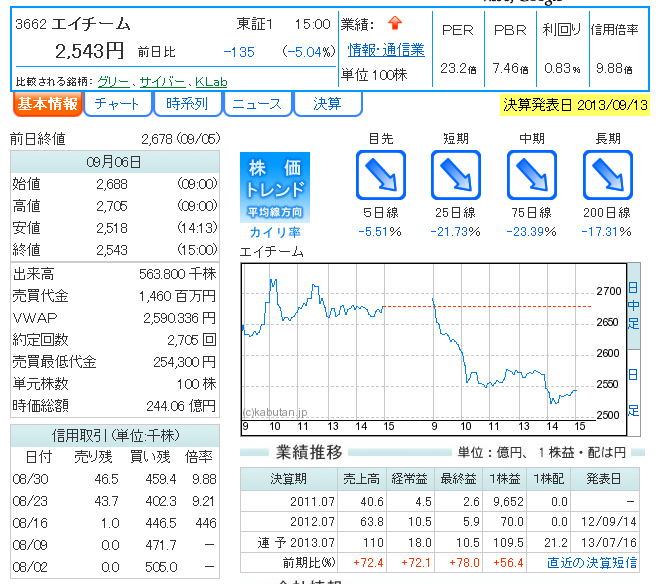
Task: Open the 時系列 tab
Action: (x=187, y=104)
